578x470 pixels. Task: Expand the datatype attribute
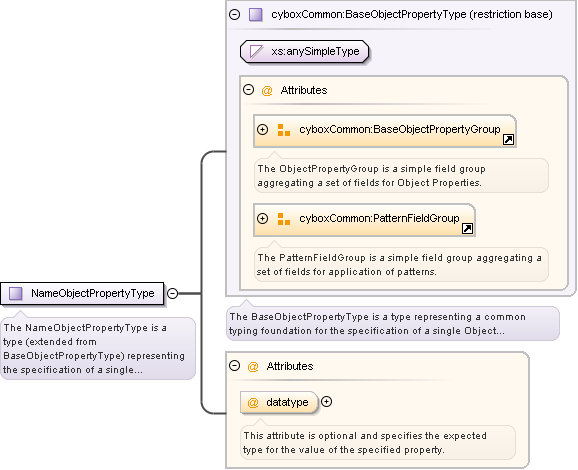click(x=327, y=402)
